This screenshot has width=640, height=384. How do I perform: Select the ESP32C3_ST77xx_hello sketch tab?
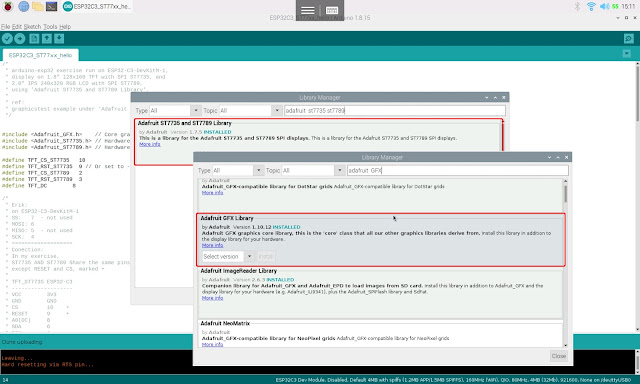40,55
